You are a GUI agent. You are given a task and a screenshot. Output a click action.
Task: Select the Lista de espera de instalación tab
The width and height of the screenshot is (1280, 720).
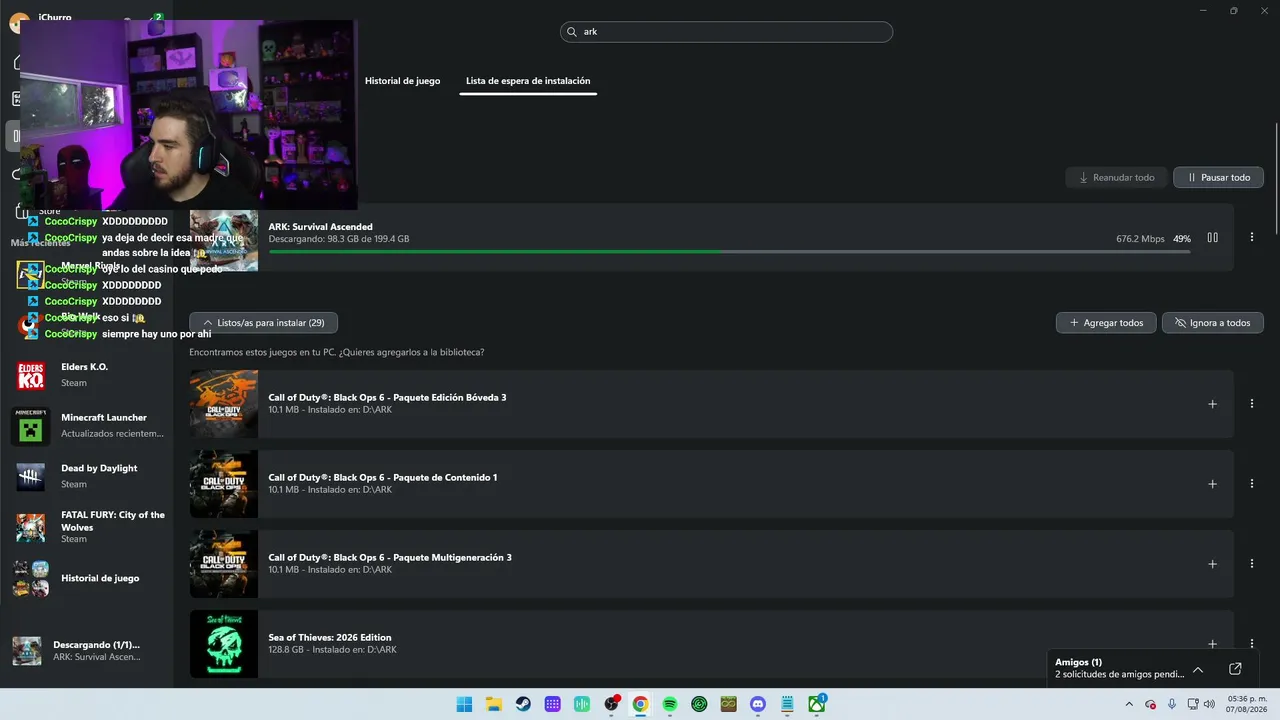[x=528, y=81]
